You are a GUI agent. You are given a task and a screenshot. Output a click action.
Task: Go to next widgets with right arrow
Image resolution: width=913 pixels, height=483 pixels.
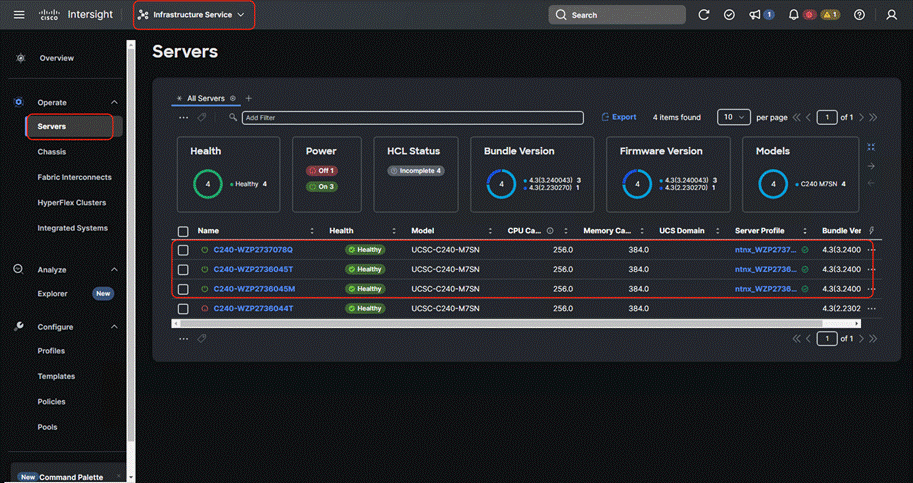[871, 166]
